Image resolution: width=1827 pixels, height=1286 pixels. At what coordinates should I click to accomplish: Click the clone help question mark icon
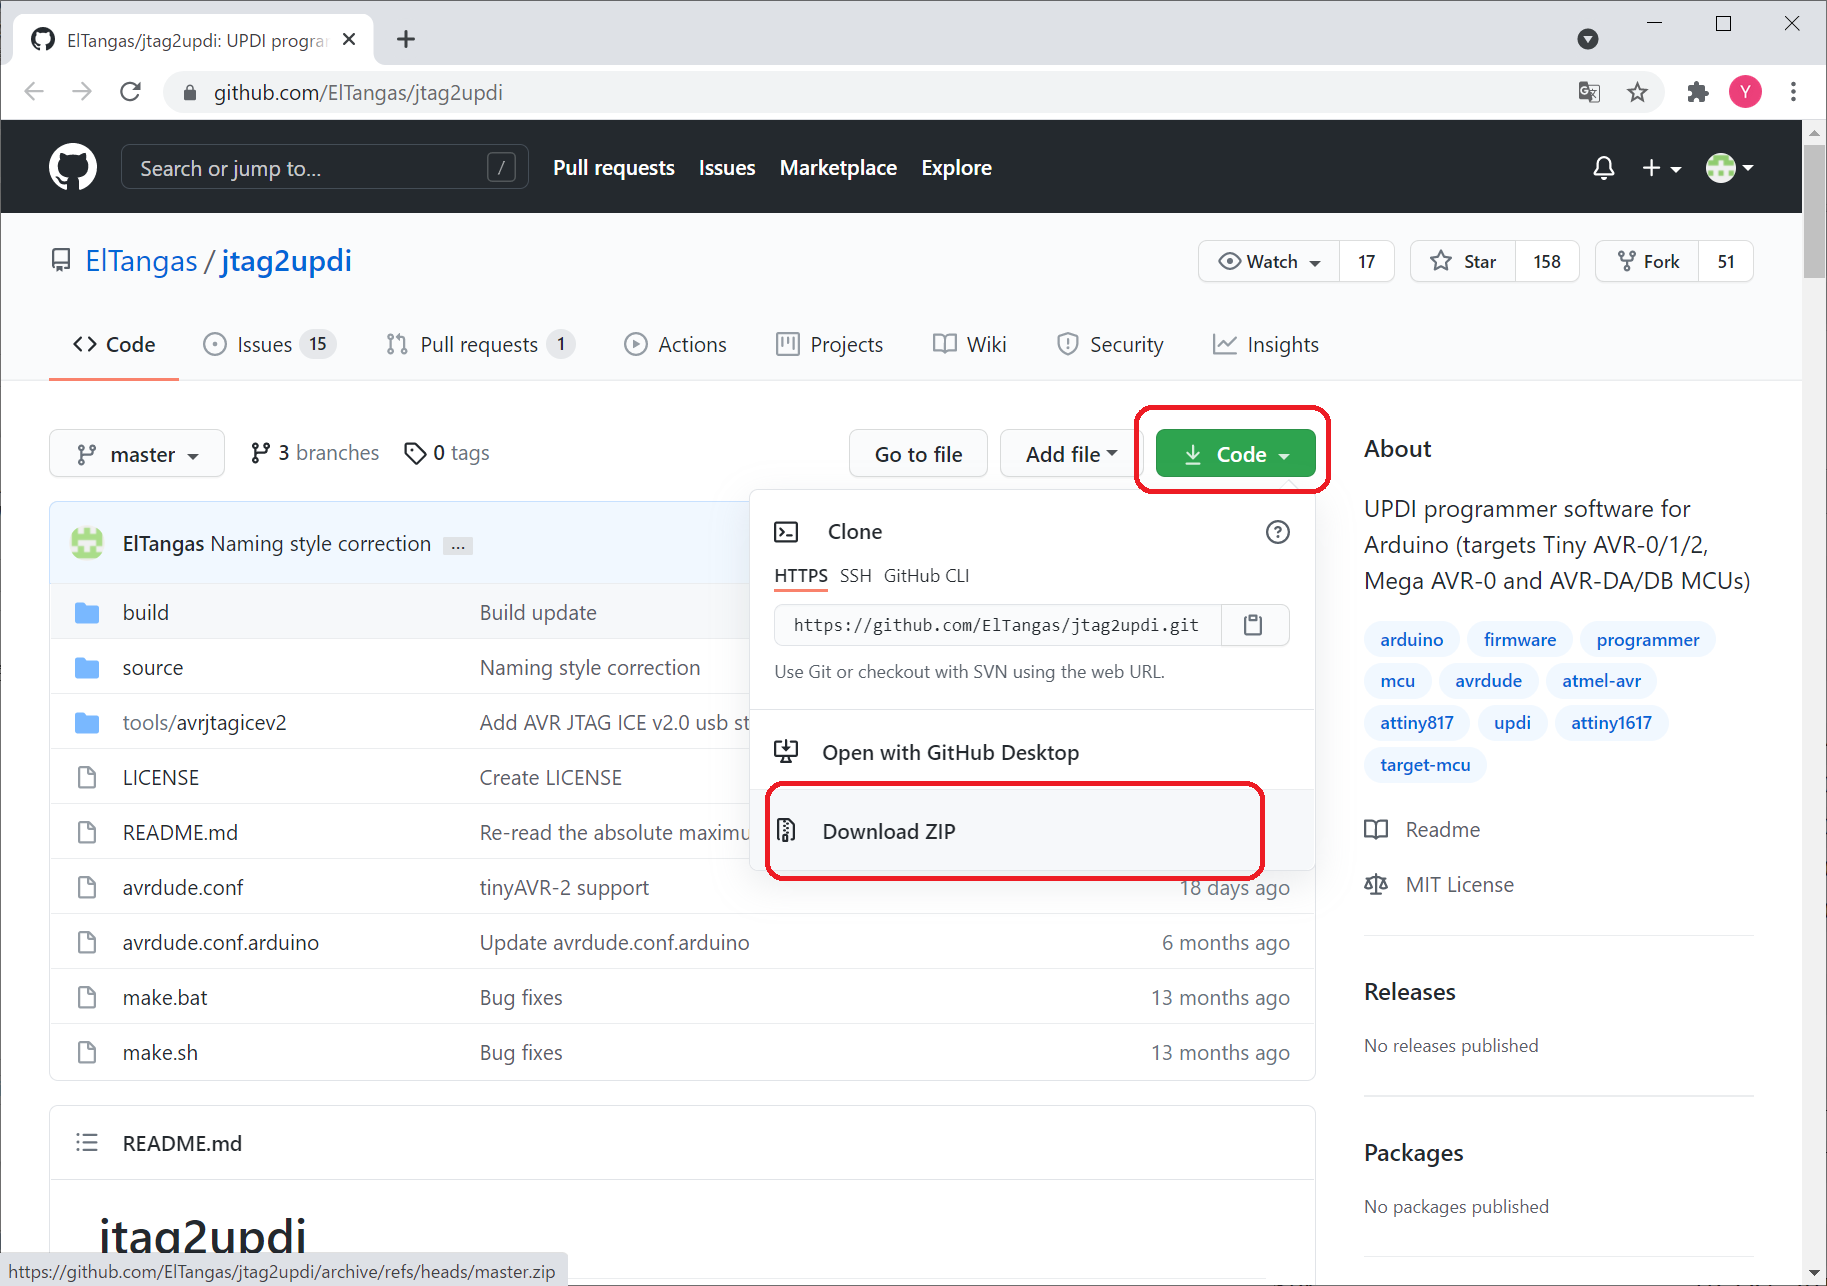[x=1277, y=532]
